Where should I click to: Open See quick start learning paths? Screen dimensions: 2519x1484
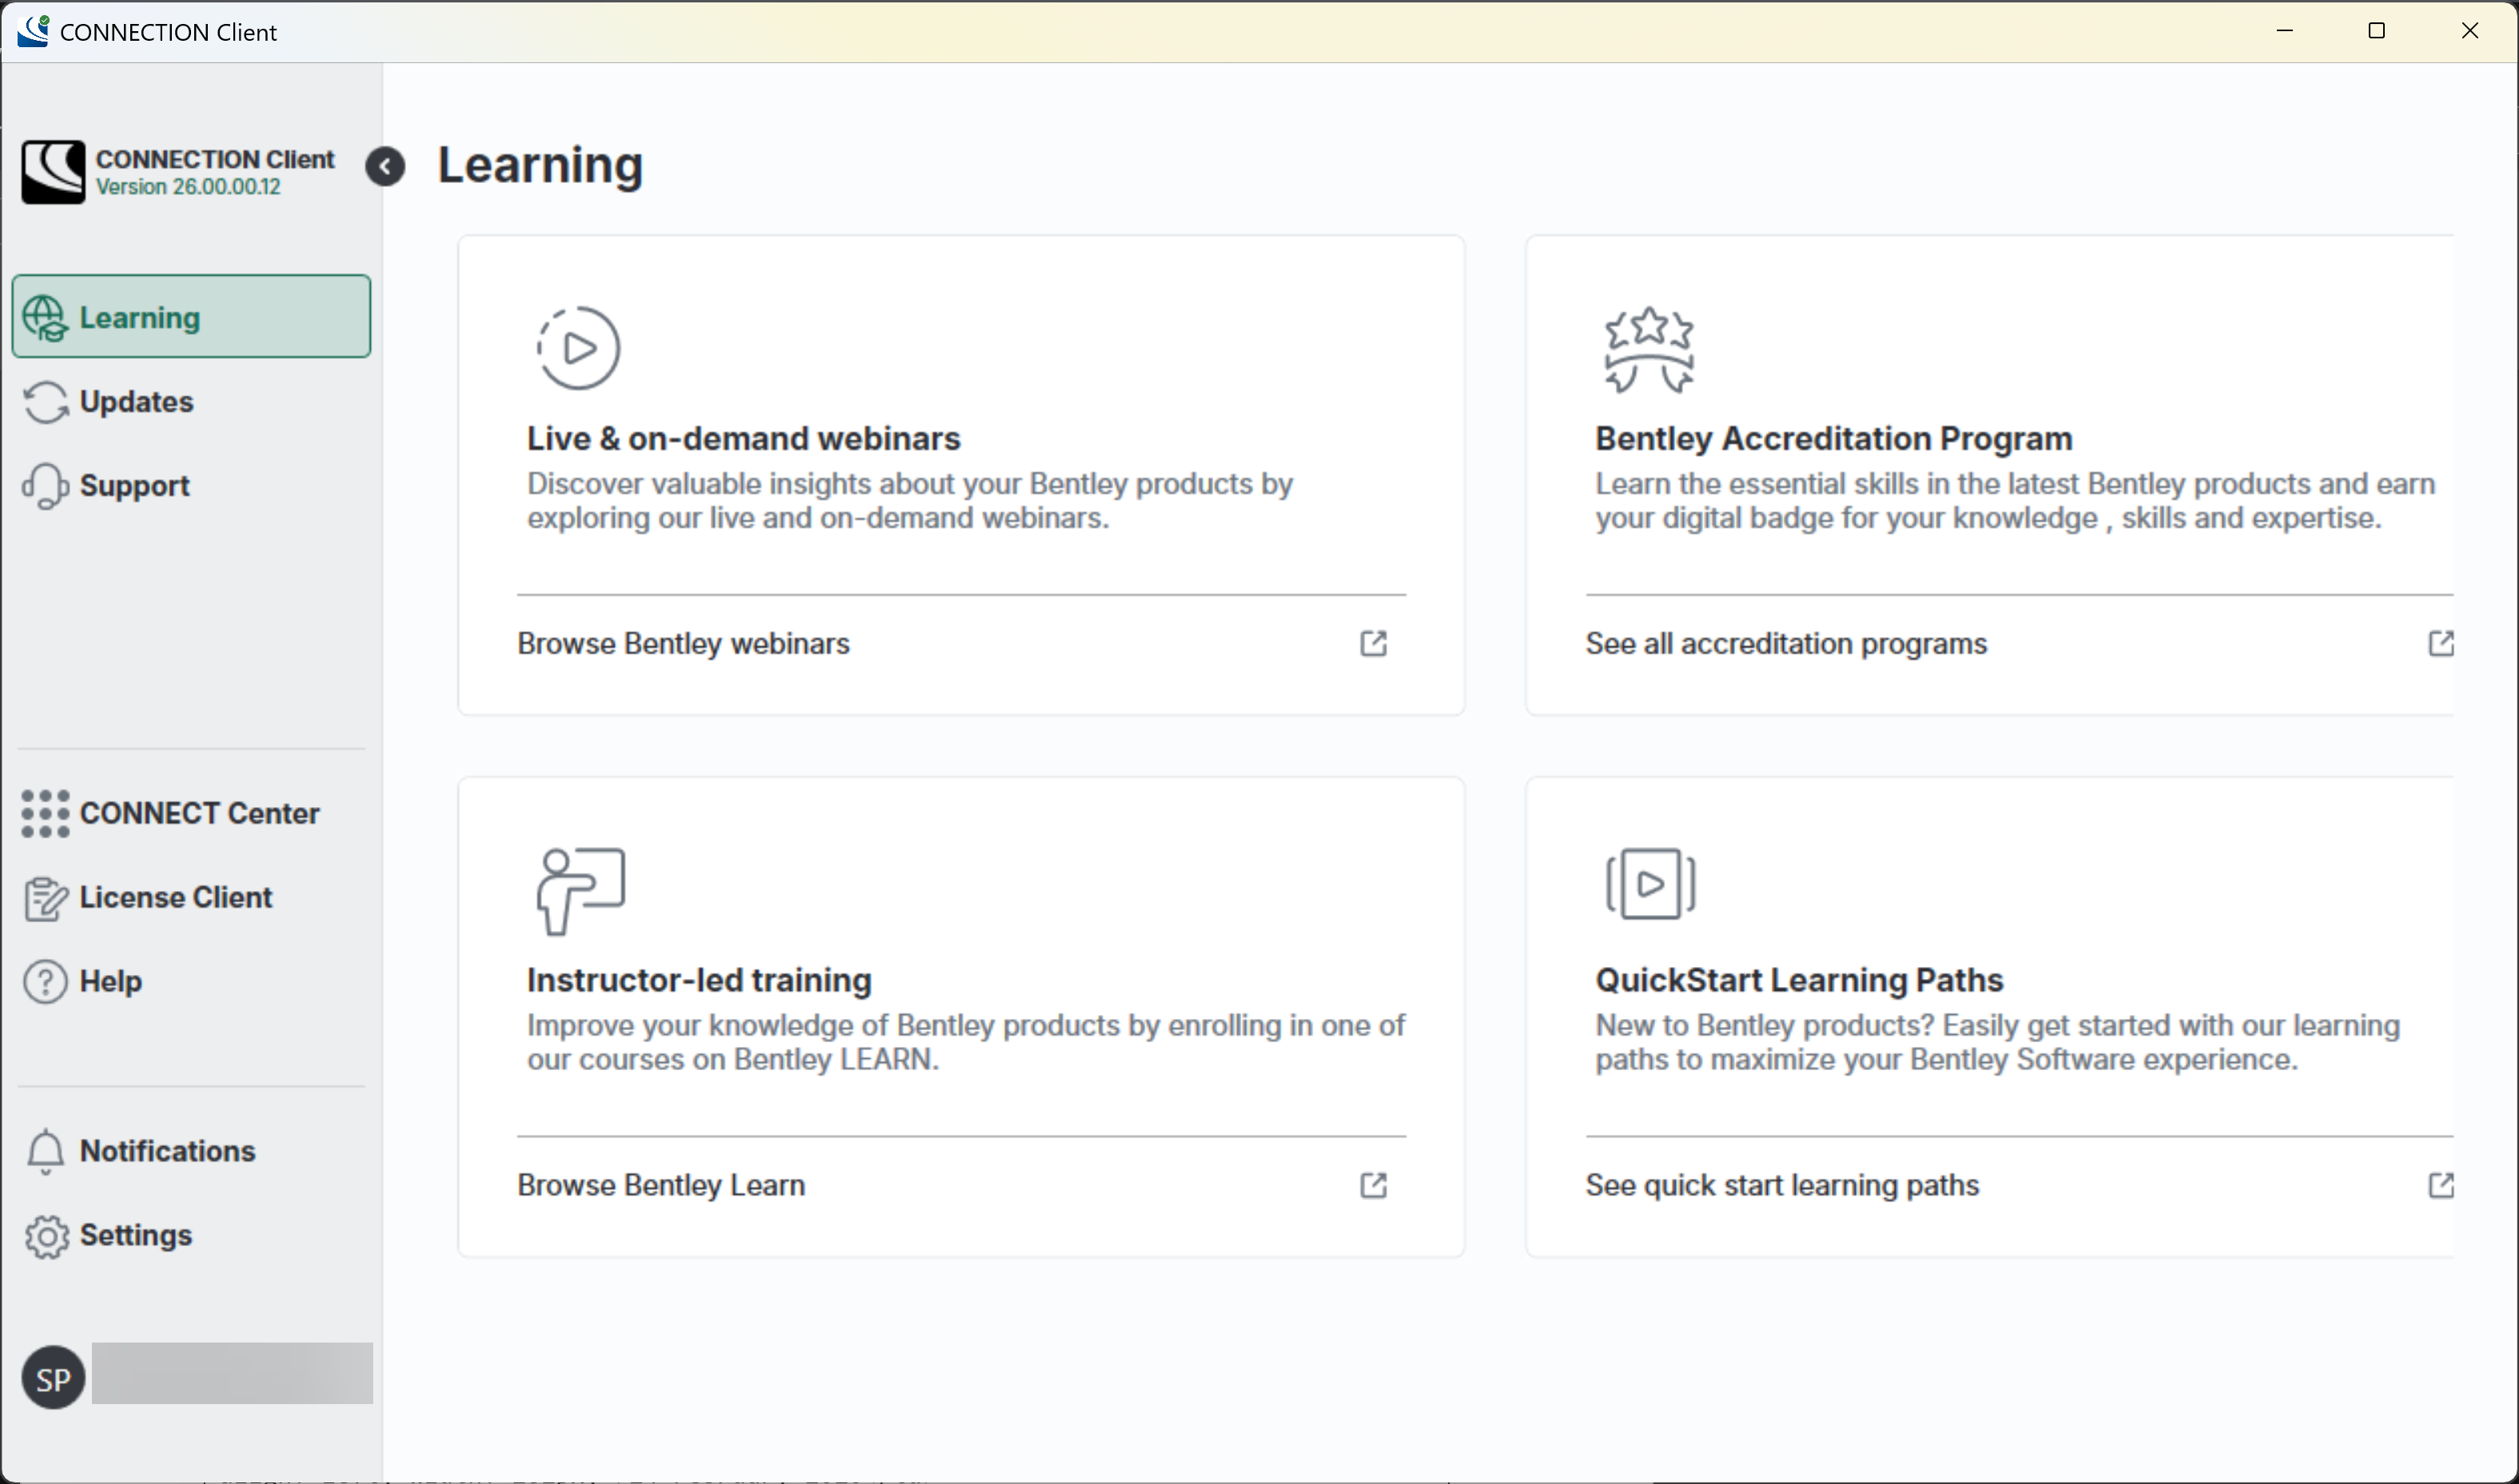click(1782, 1186)
